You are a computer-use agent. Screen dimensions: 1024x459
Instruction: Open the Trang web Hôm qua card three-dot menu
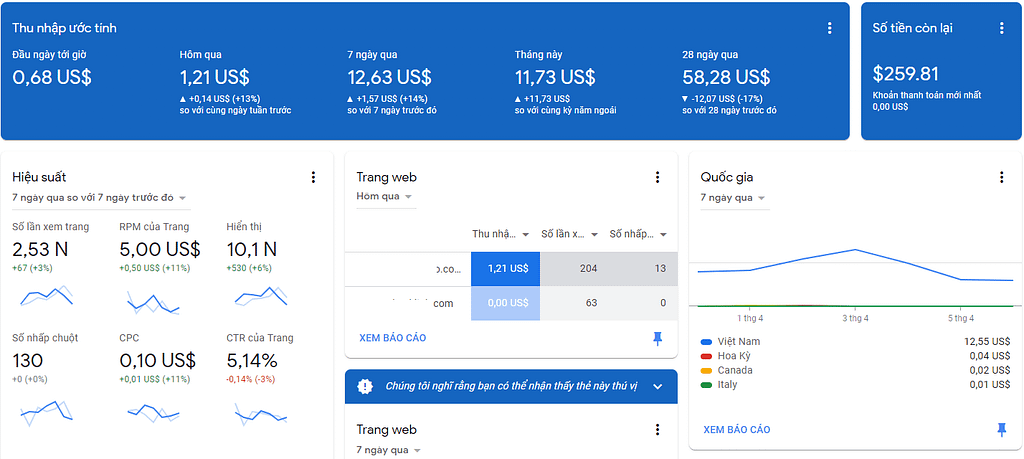point(657,177)
